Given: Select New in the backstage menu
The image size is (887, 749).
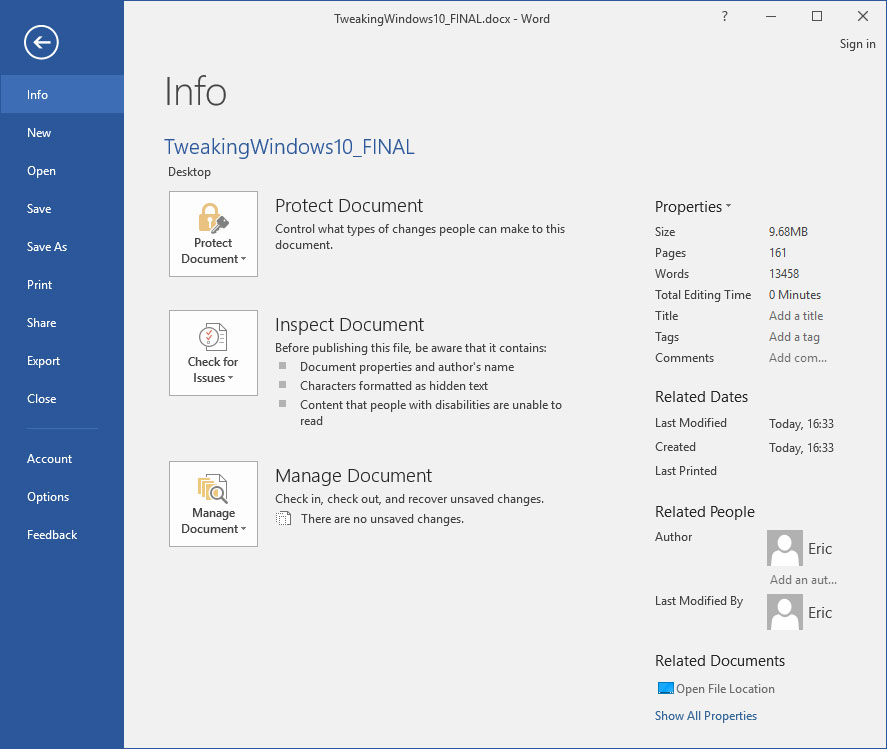Looking at the screenshot, I should [x=62, y=133].
